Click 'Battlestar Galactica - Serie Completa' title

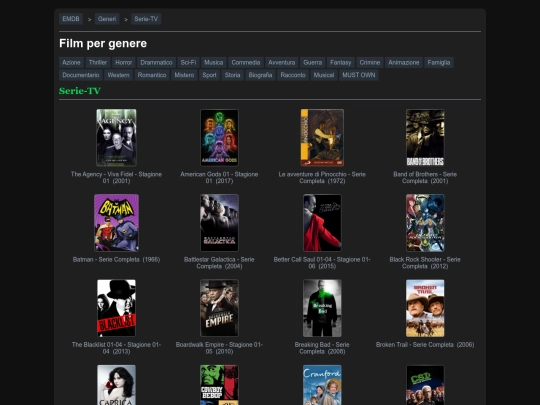click(x=219, y=263)
